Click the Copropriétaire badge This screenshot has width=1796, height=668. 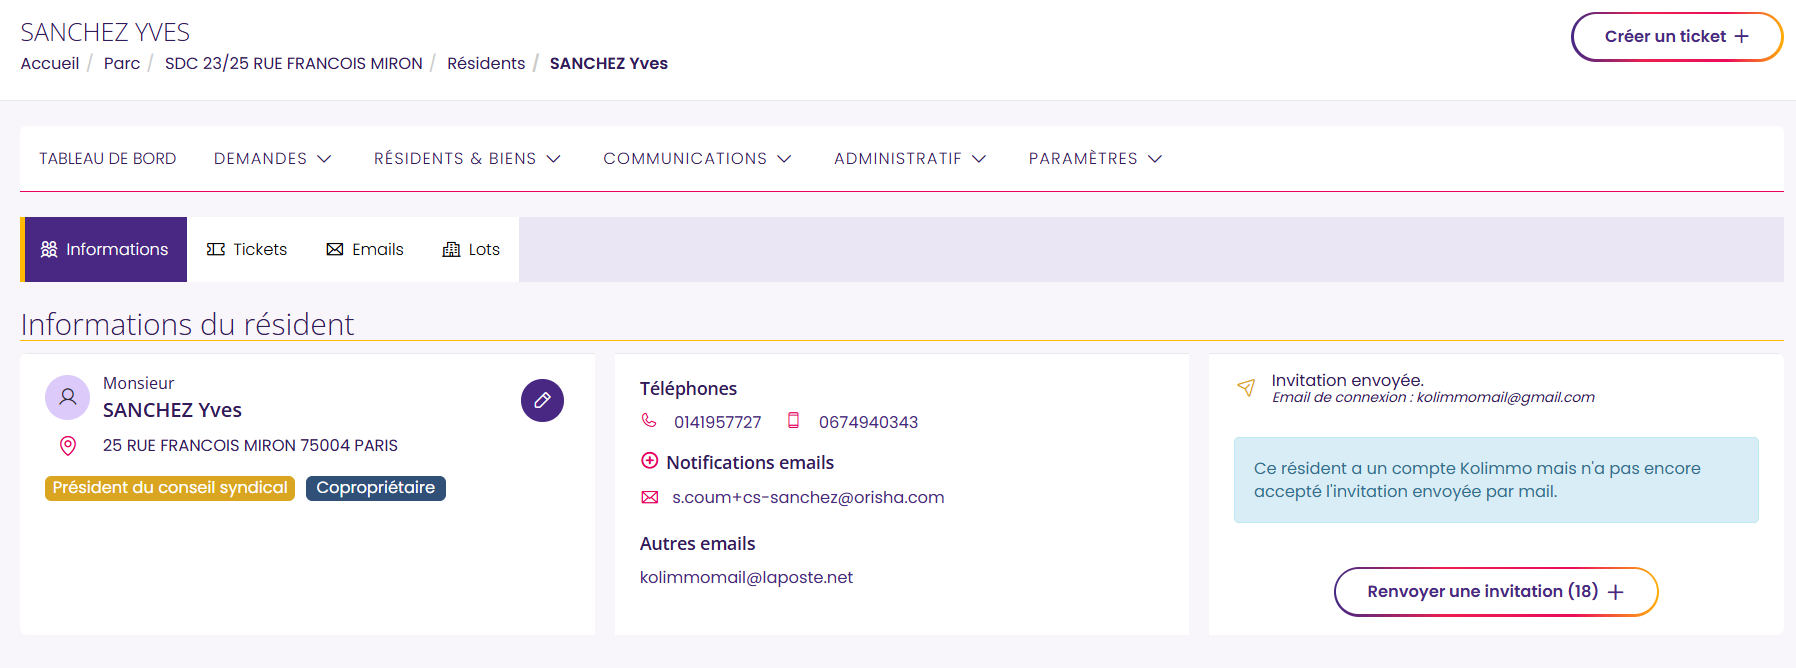[376, 488]
